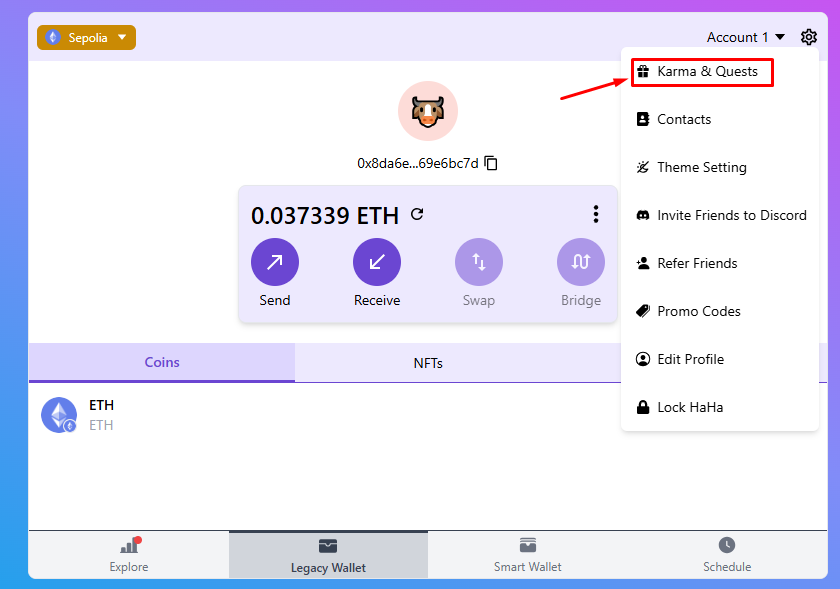Click the Contacts address book icon
Viewport: 840px width, 589px height.
pyautogui.click(x=643, y=119)
